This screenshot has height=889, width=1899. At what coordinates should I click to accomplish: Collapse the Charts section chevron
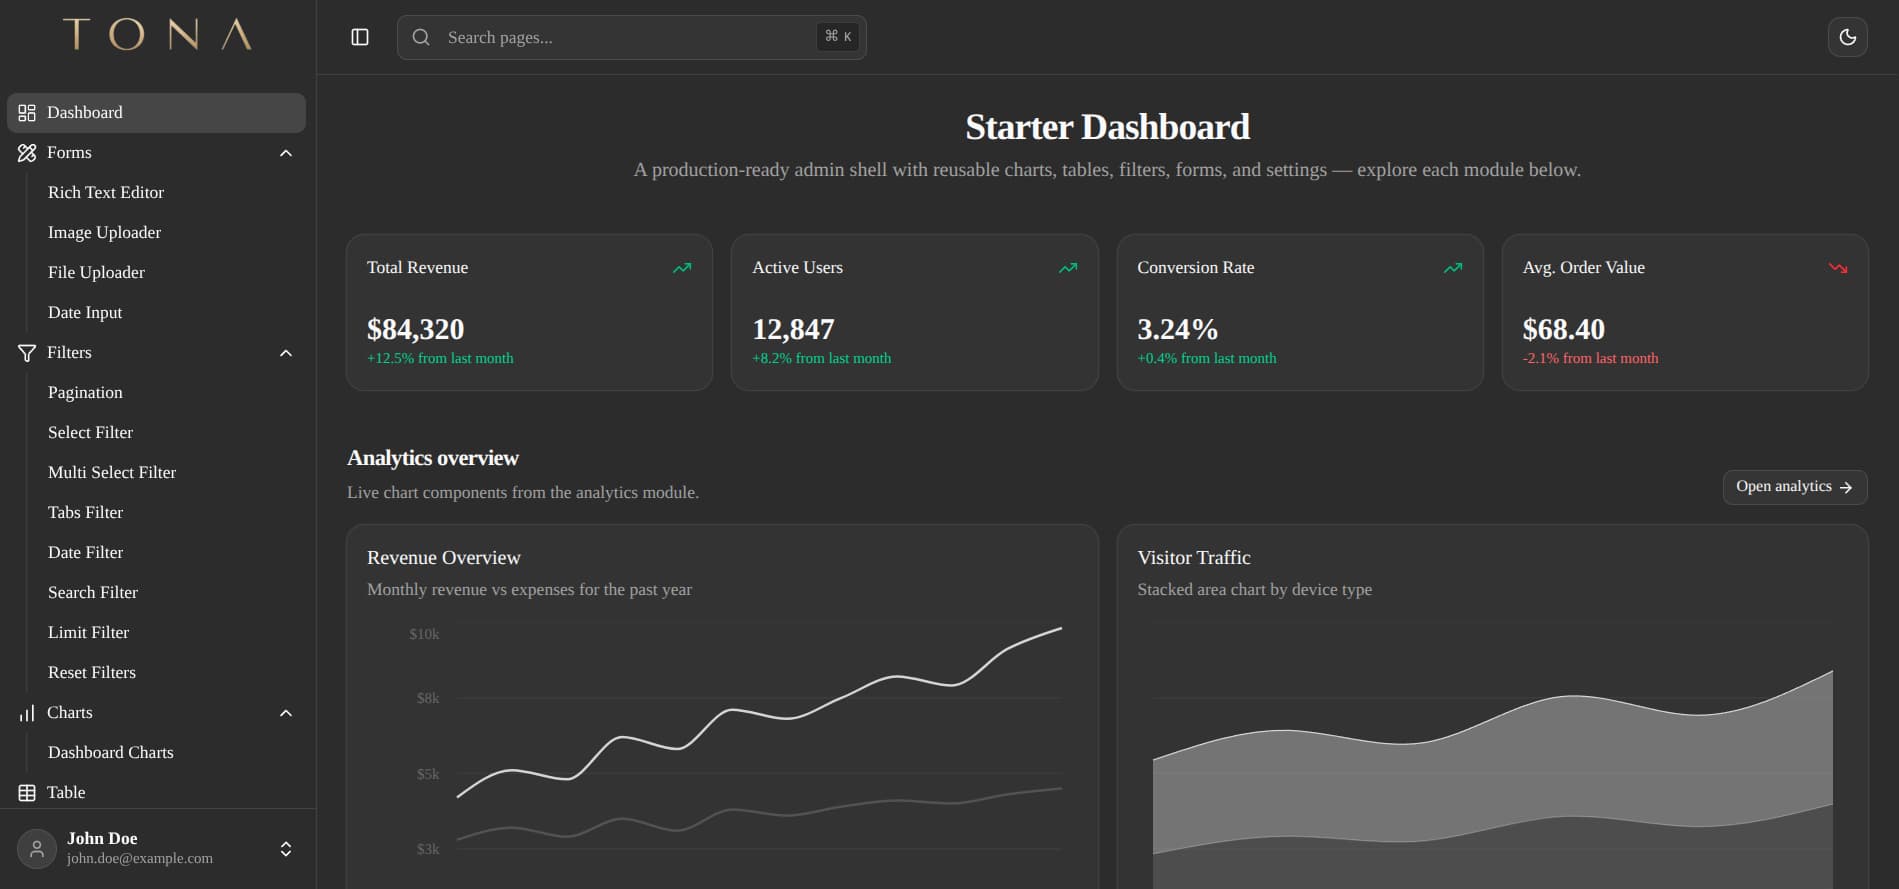pyautogui.click(x=286, y=713)
